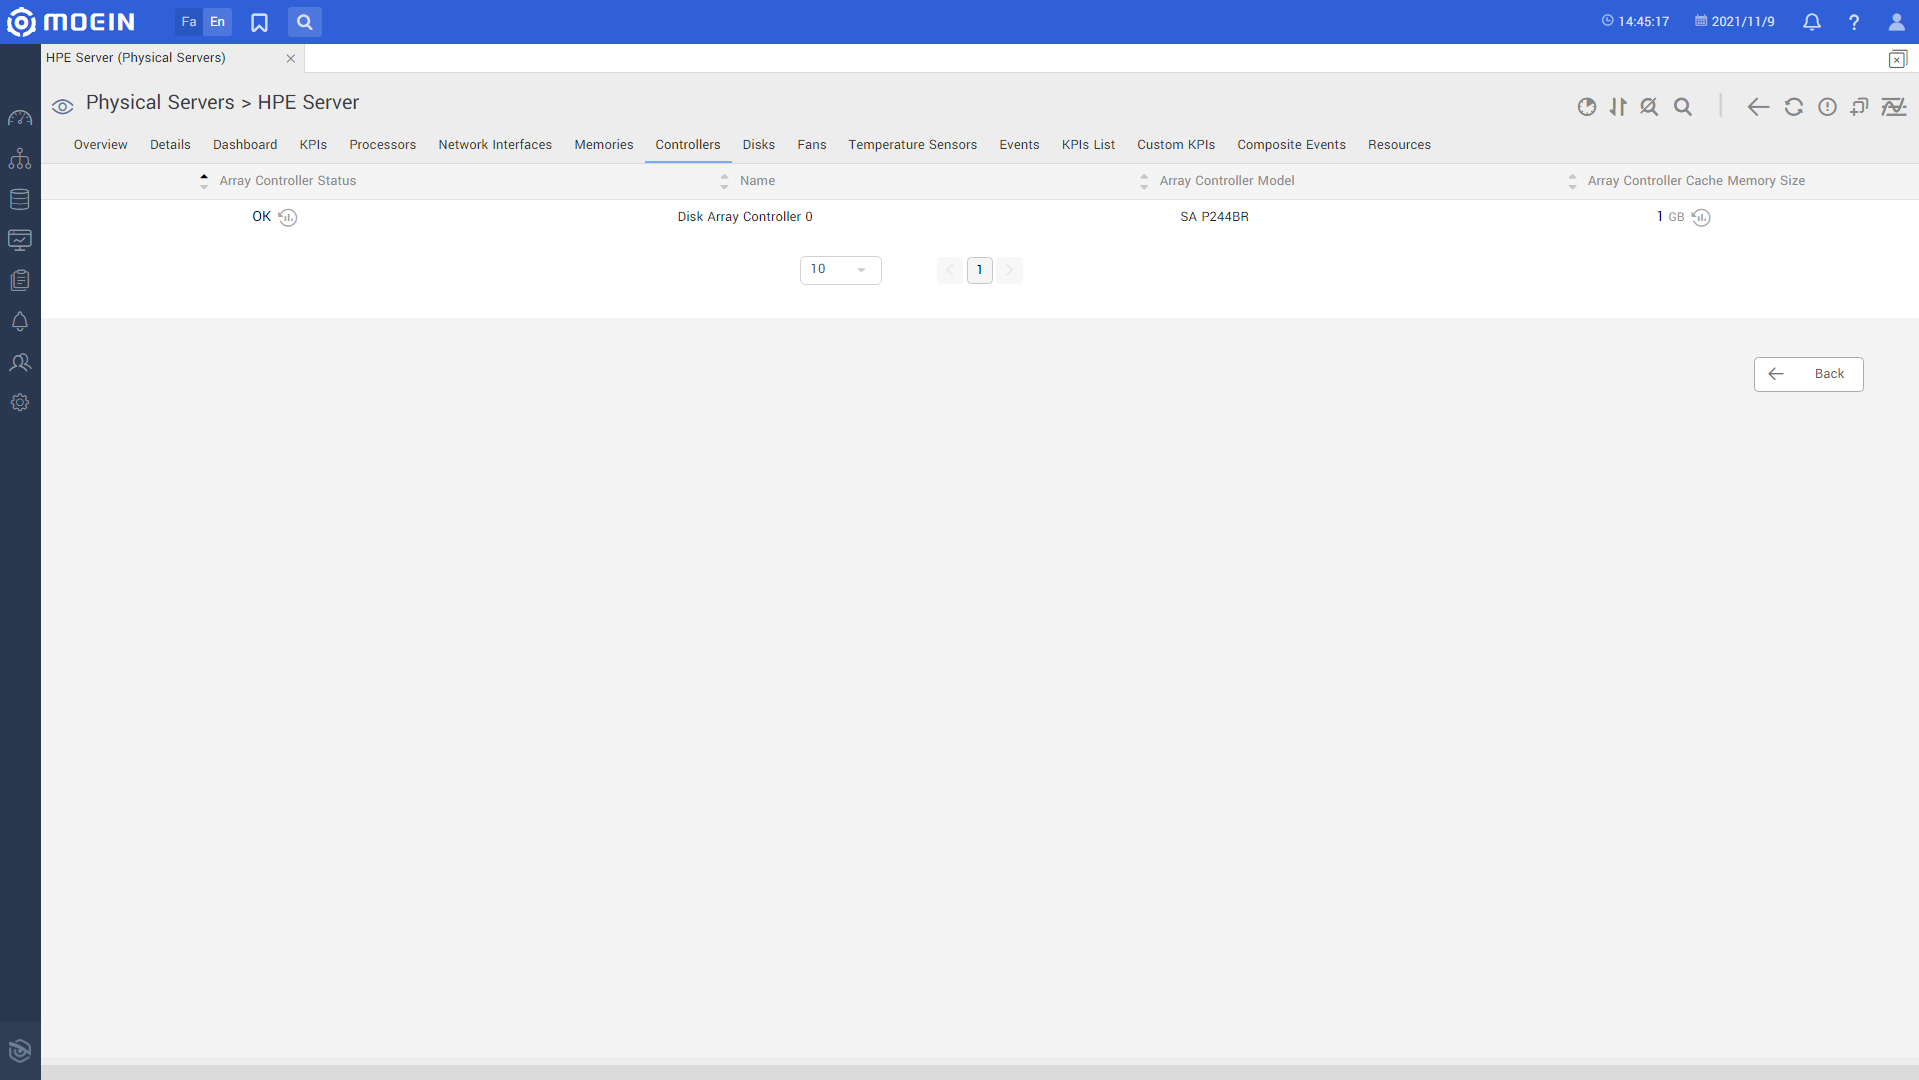Switch language to En
The width and height of the screenshot is (1919, 1080).
coord(217,22)
